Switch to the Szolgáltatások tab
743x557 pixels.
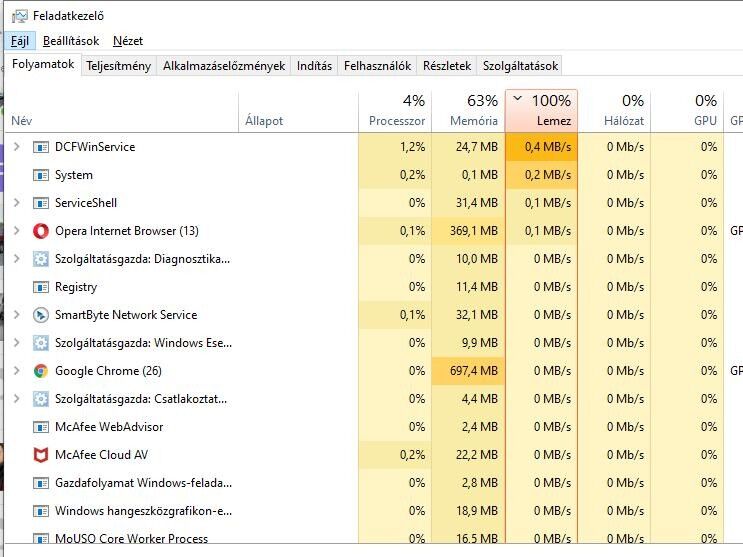click(520, 66)
